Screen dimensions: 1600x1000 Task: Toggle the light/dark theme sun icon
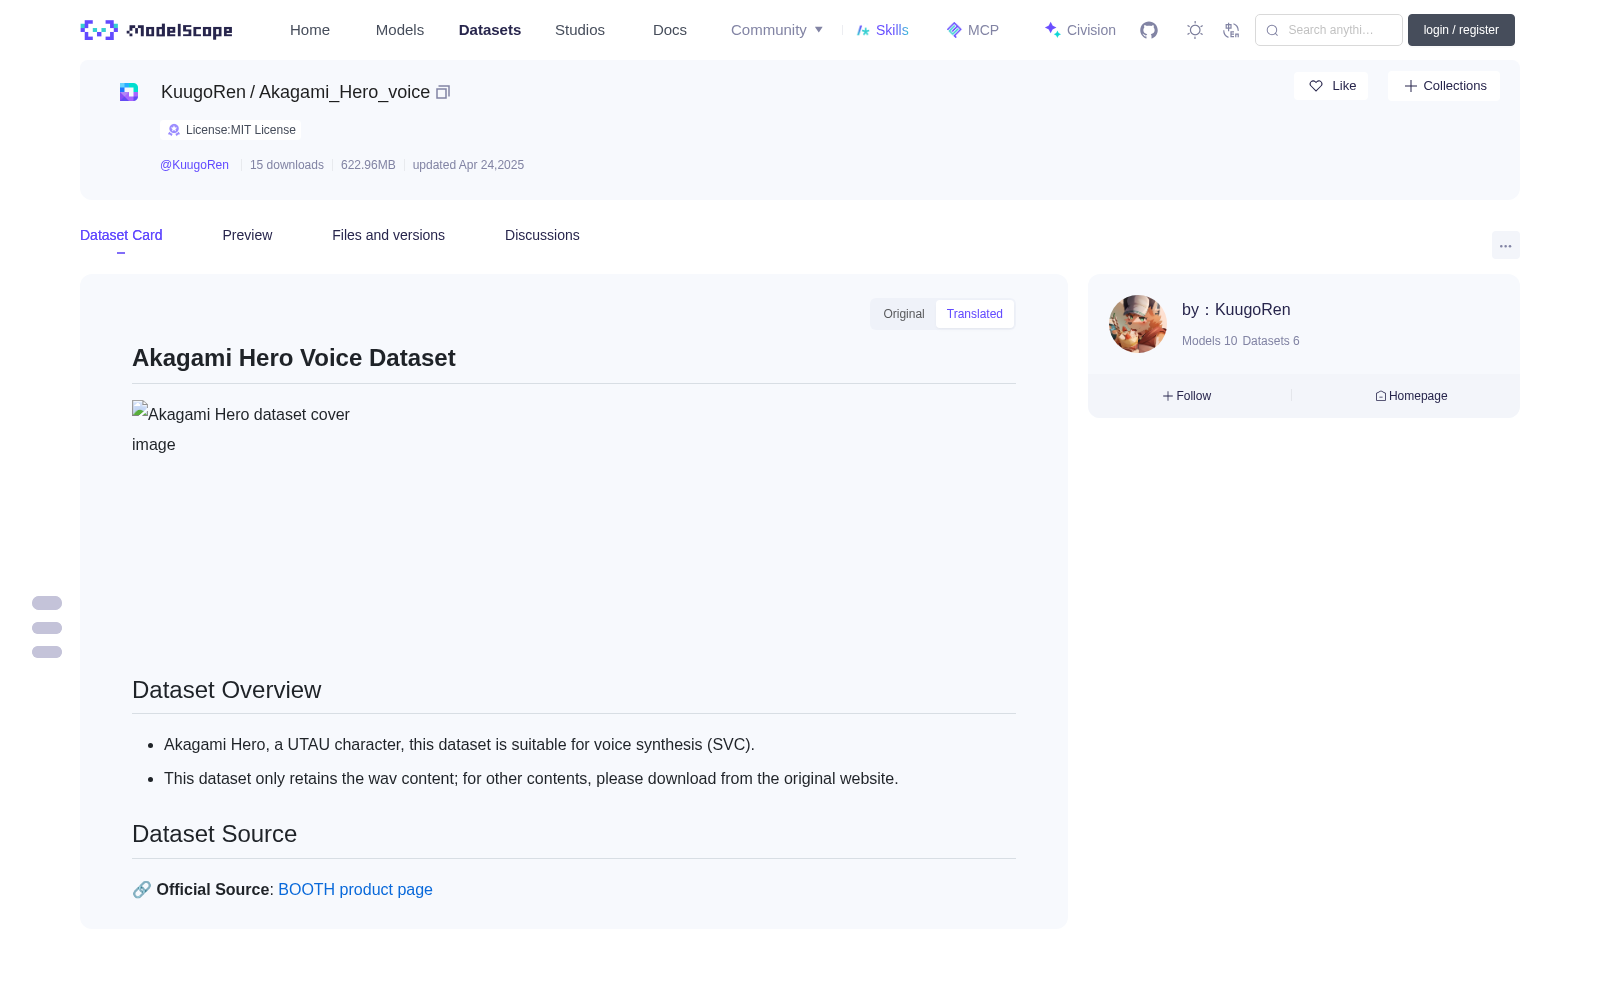click(x=1195, y=30)
